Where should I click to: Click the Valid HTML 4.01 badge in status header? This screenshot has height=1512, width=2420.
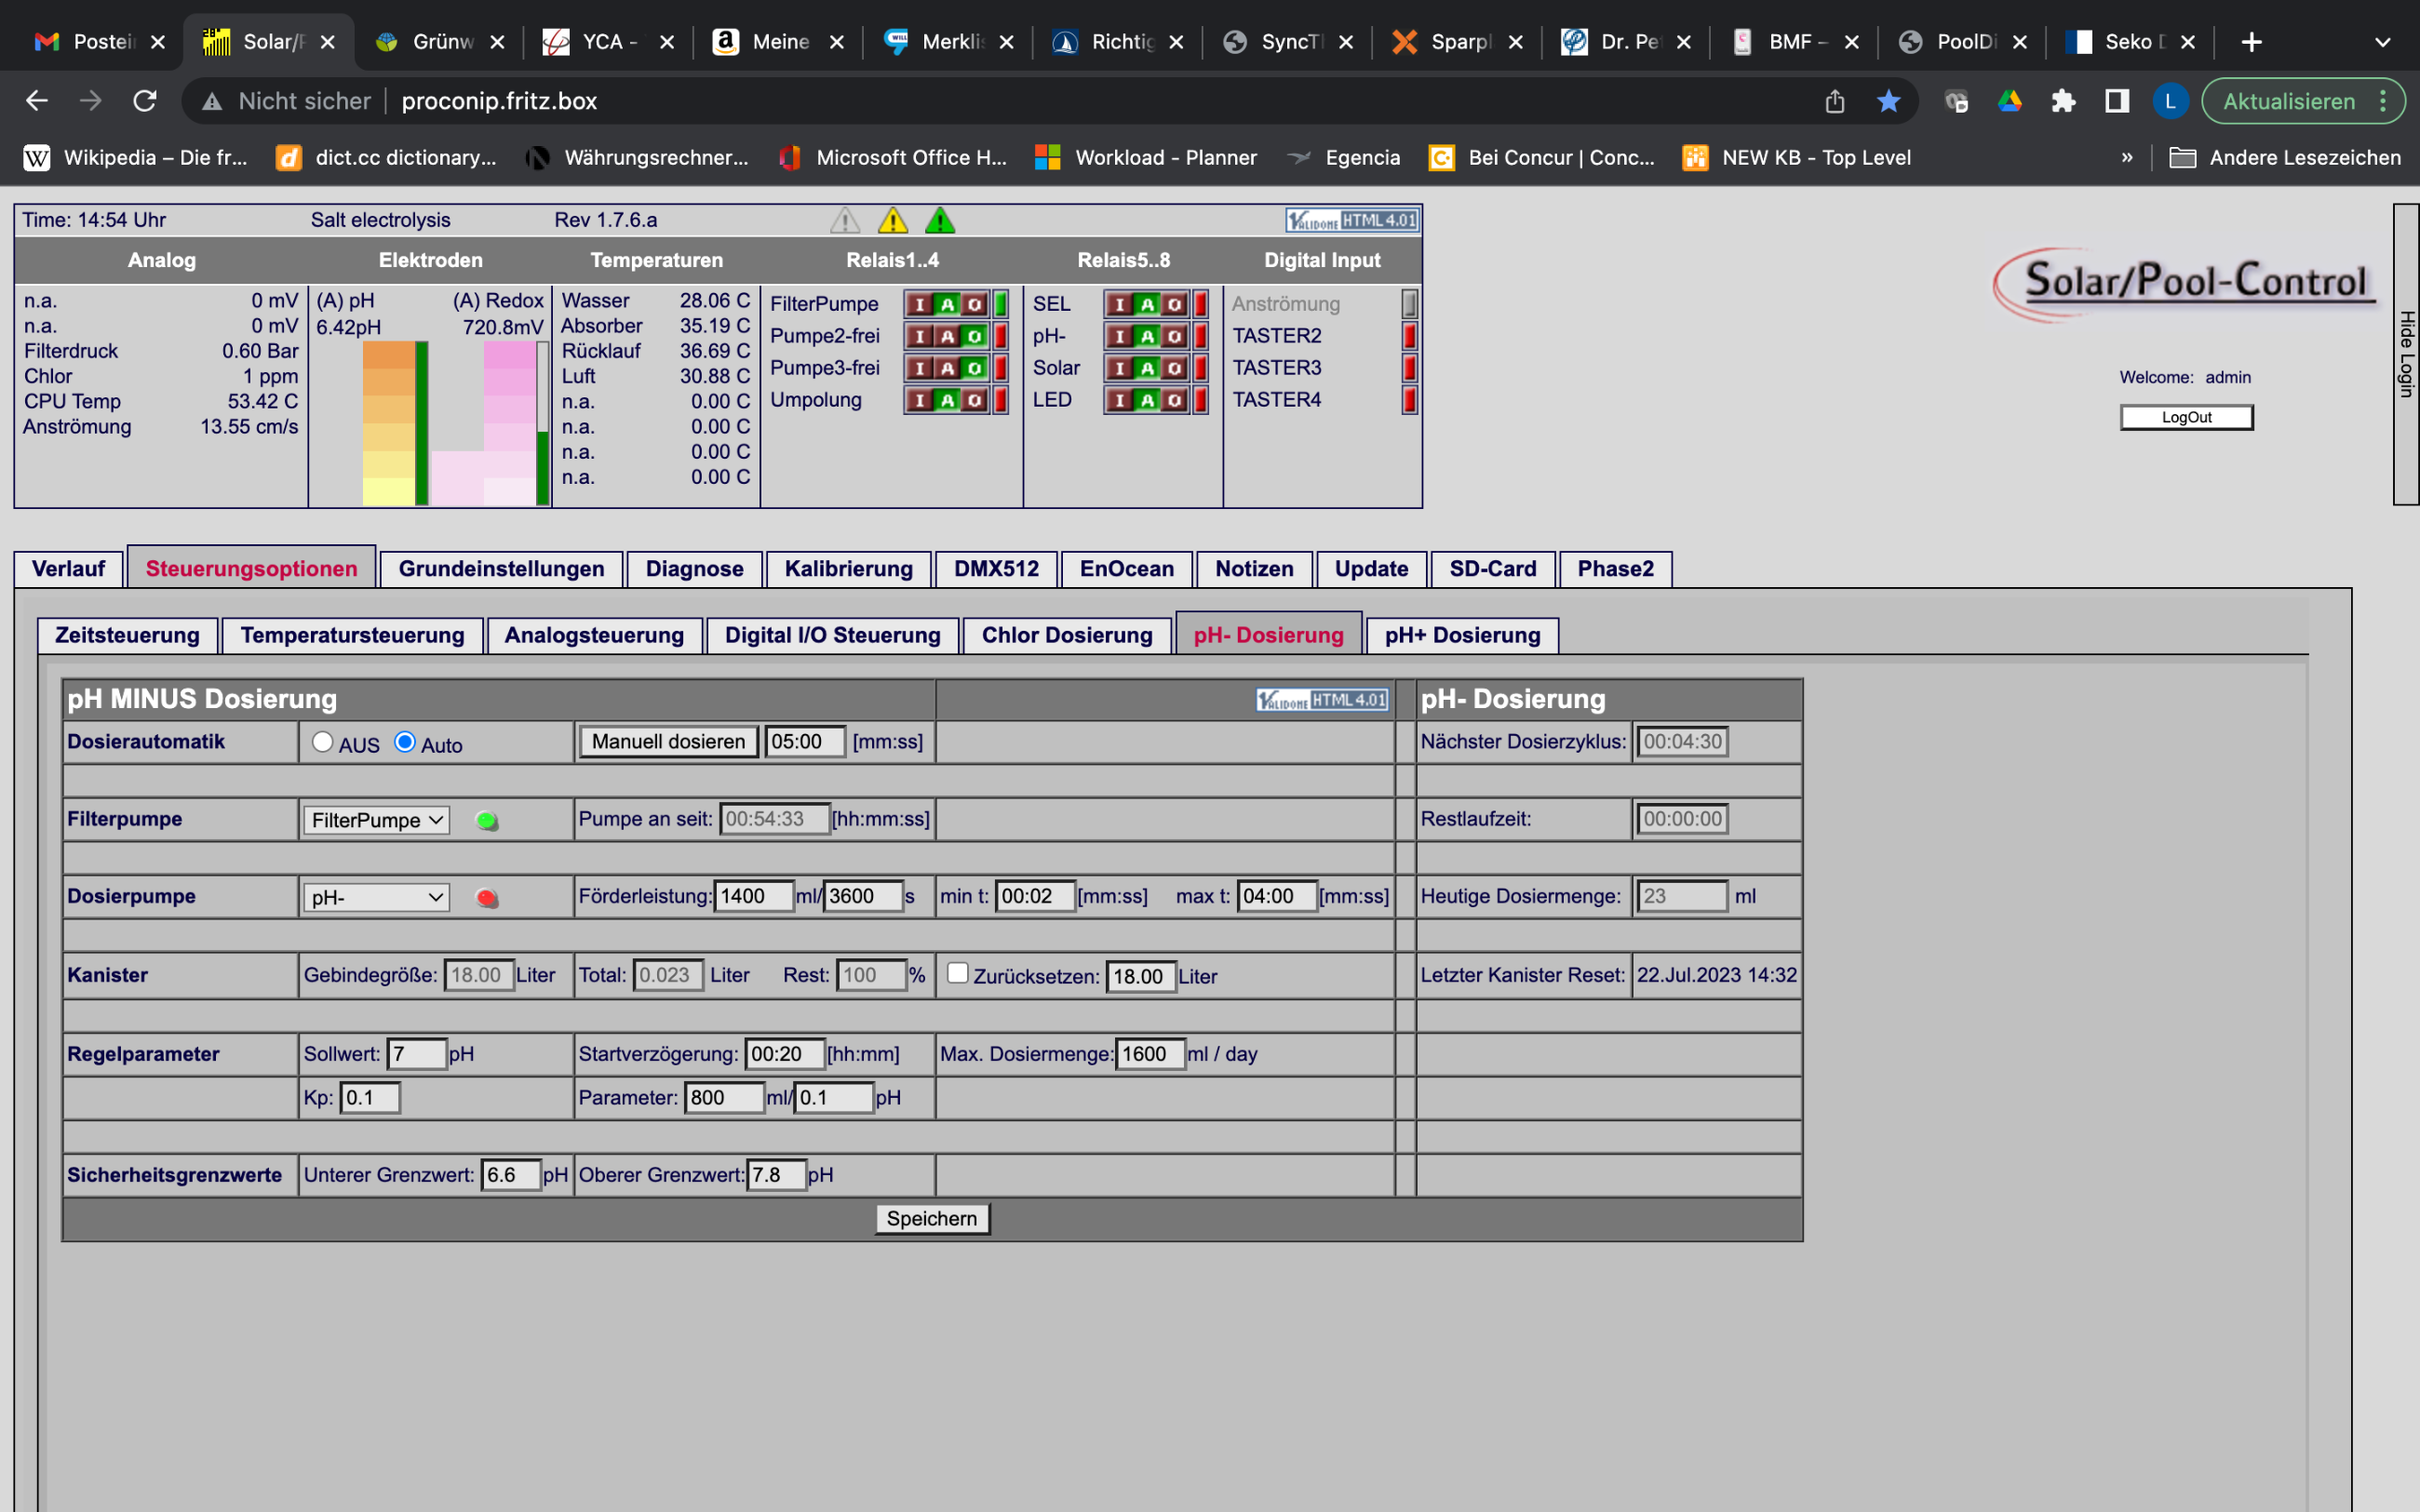[1352, 220]
